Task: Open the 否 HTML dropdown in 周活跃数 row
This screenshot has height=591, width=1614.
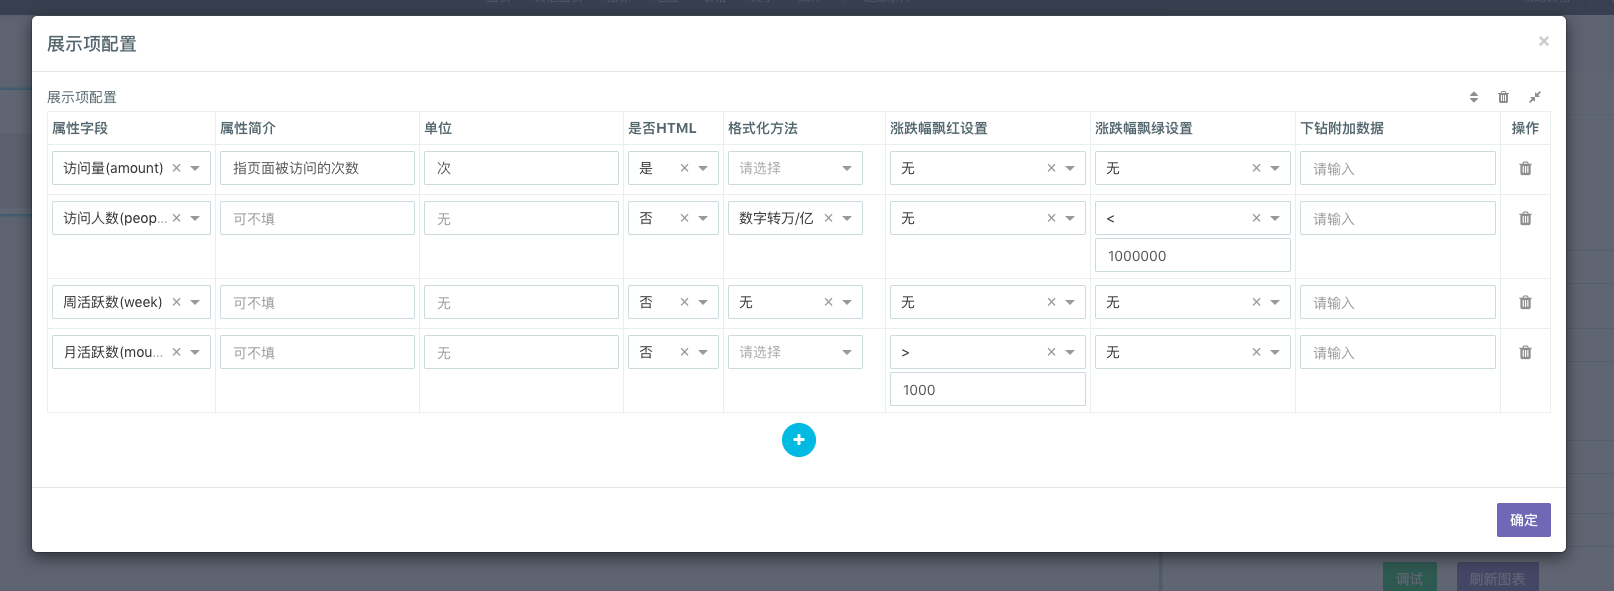Action: [x=703, y=302]
